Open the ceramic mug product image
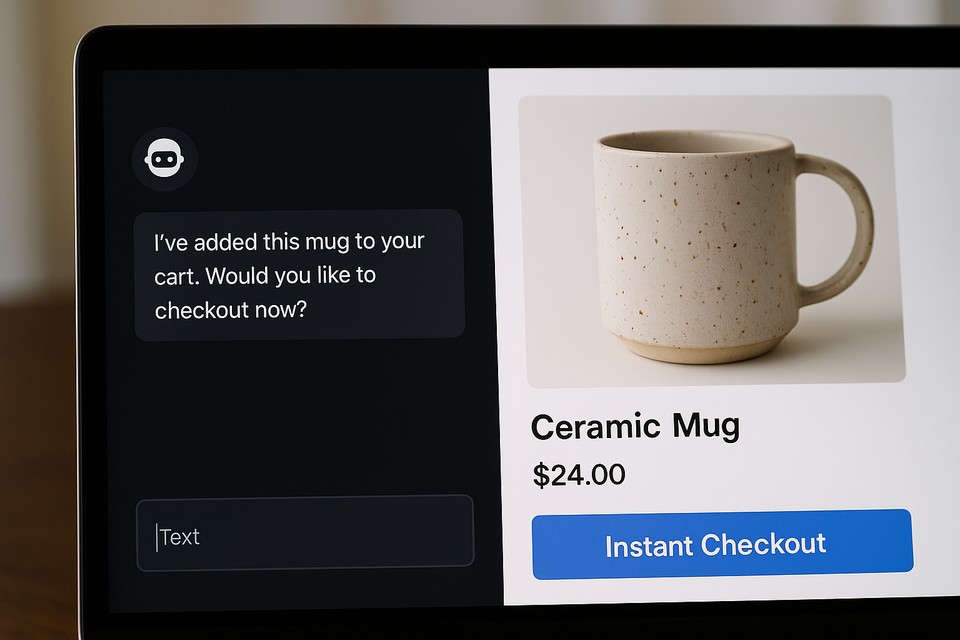Screen dimensions: 960x640 712,241
